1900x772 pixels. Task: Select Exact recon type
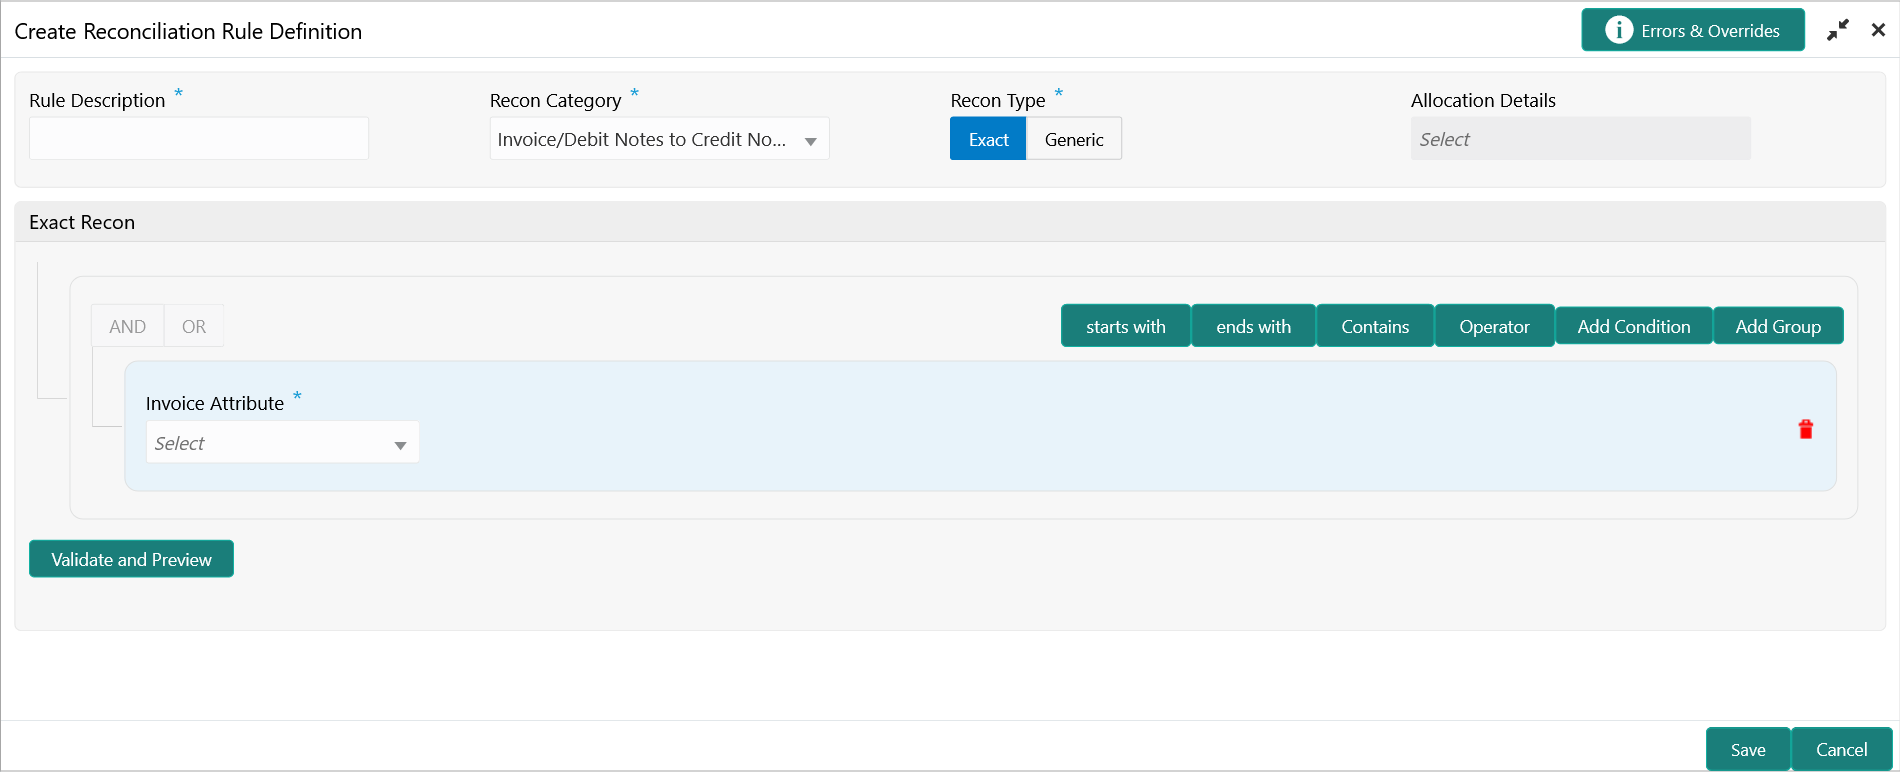click(988, 139)
